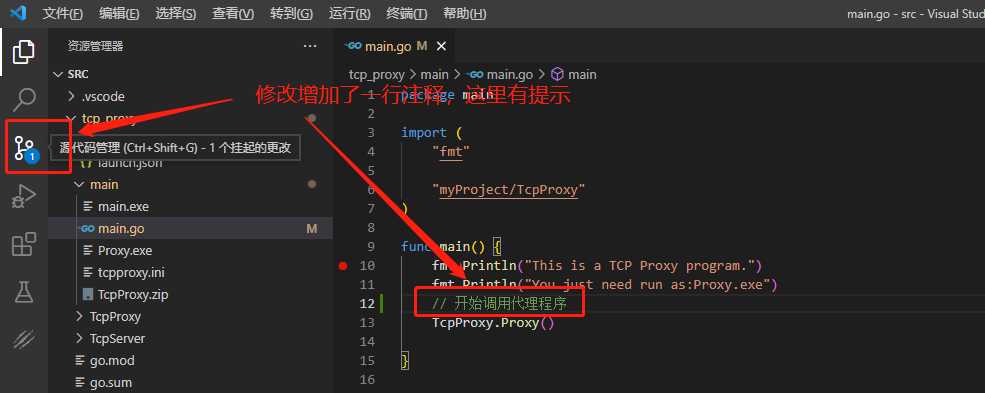
Task: Open the Run and Debug view
Action: 24,196
